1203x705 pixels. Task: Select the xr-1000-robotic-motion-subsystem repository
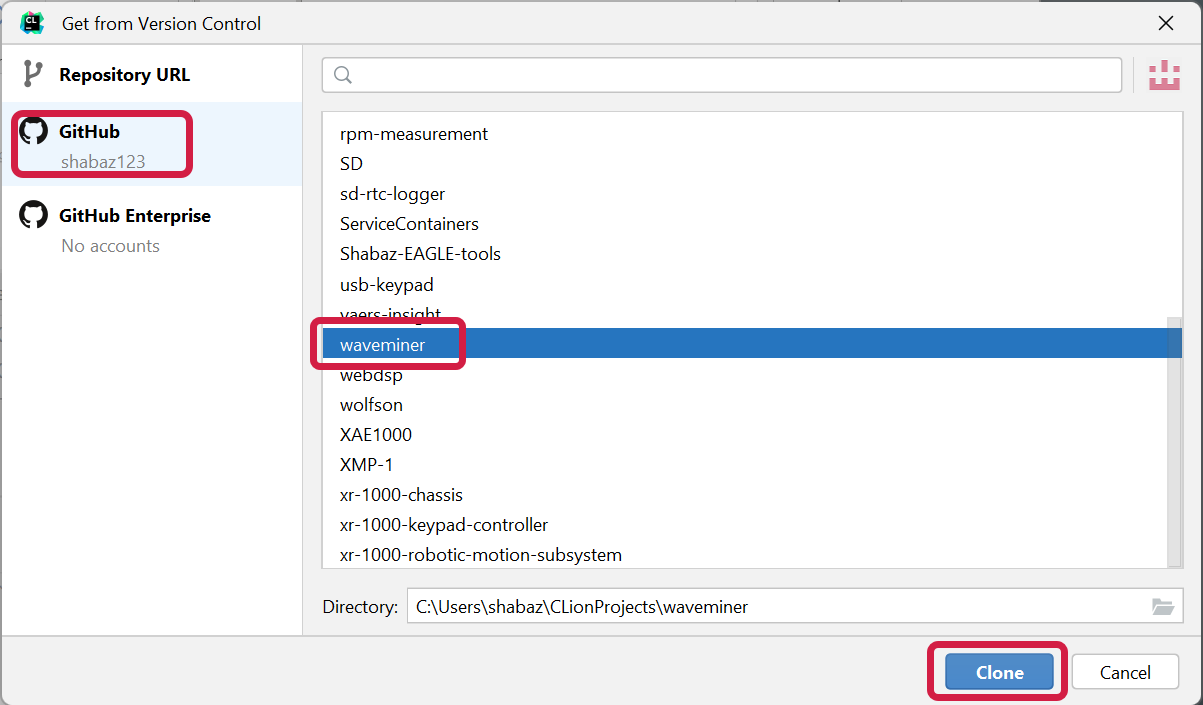click(744, 555)
